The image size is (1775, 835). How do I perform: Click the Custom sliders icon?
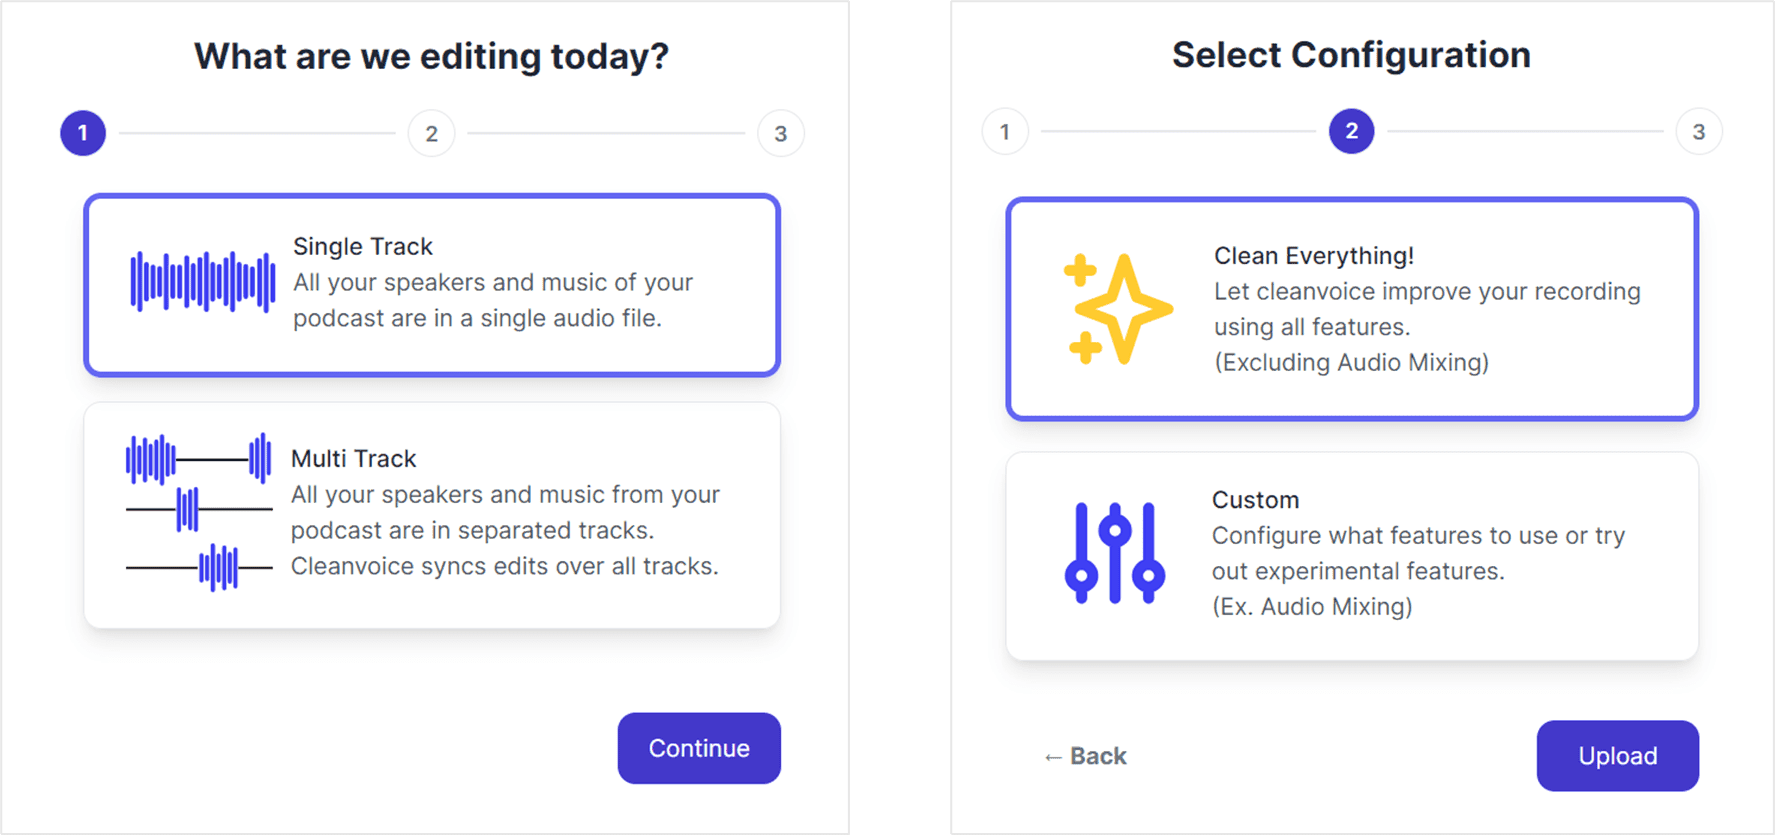[x=1114, y=553]
